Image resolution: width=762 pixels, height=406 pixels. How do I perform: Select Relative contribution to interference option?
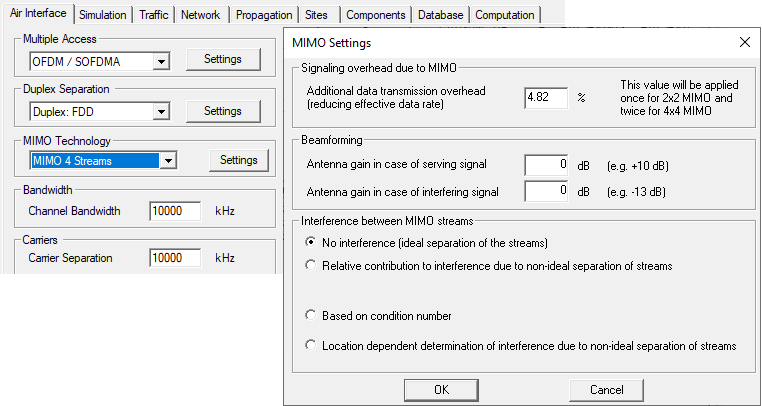point(312,266)
